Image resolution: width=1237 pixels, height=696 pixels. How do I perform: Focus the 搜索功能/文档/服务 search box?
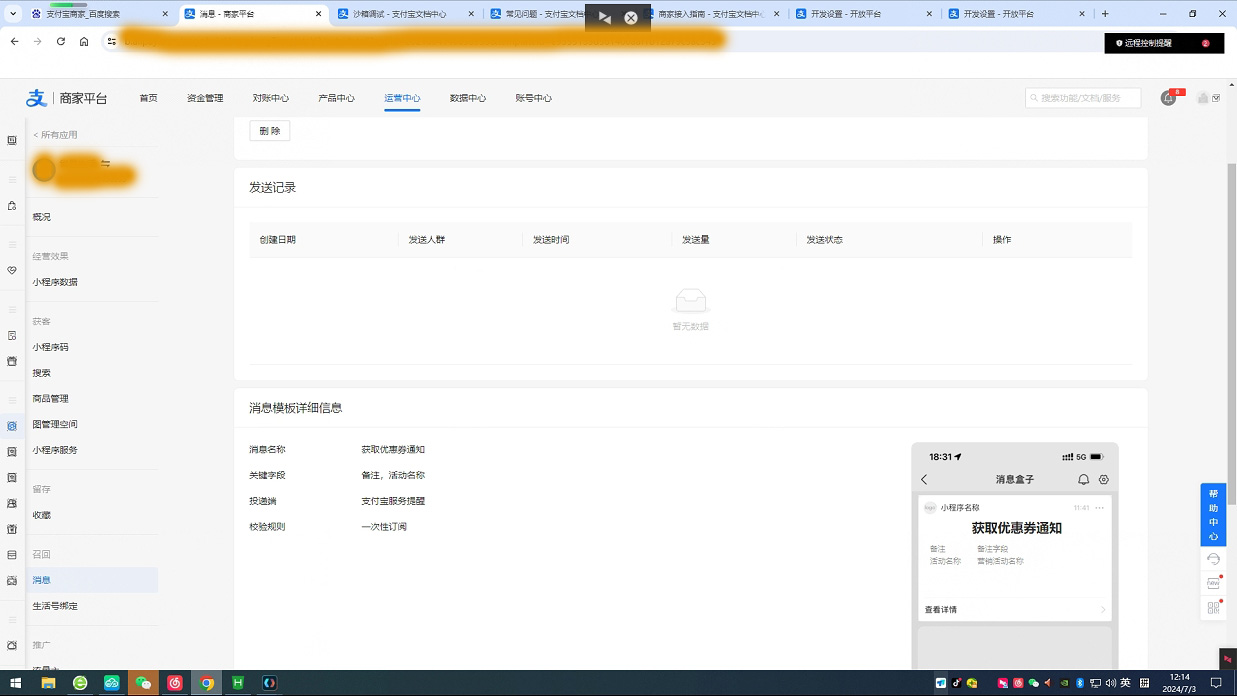point(1083,98)
